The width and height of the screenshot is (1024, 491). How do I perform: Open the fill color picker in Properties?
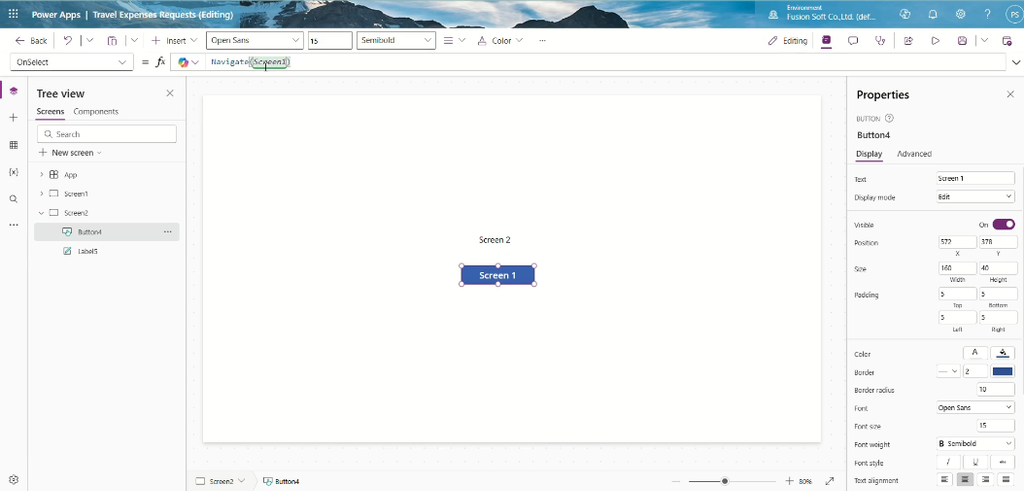coord(1003,353)
